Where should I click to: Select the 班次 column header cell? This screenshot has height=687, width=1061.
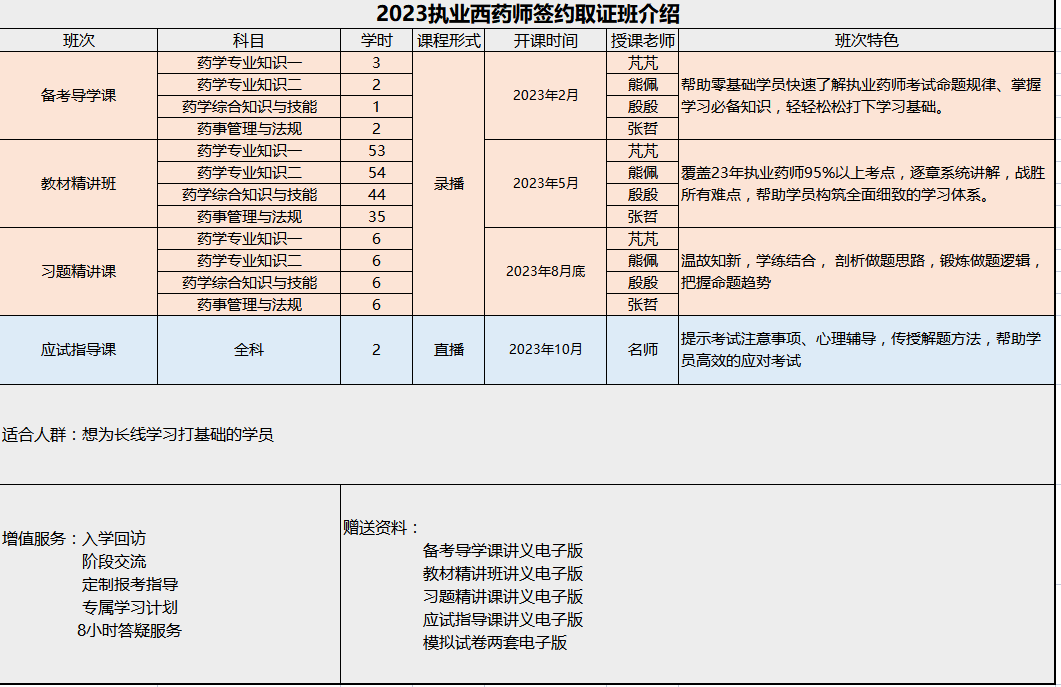point(79,41)
